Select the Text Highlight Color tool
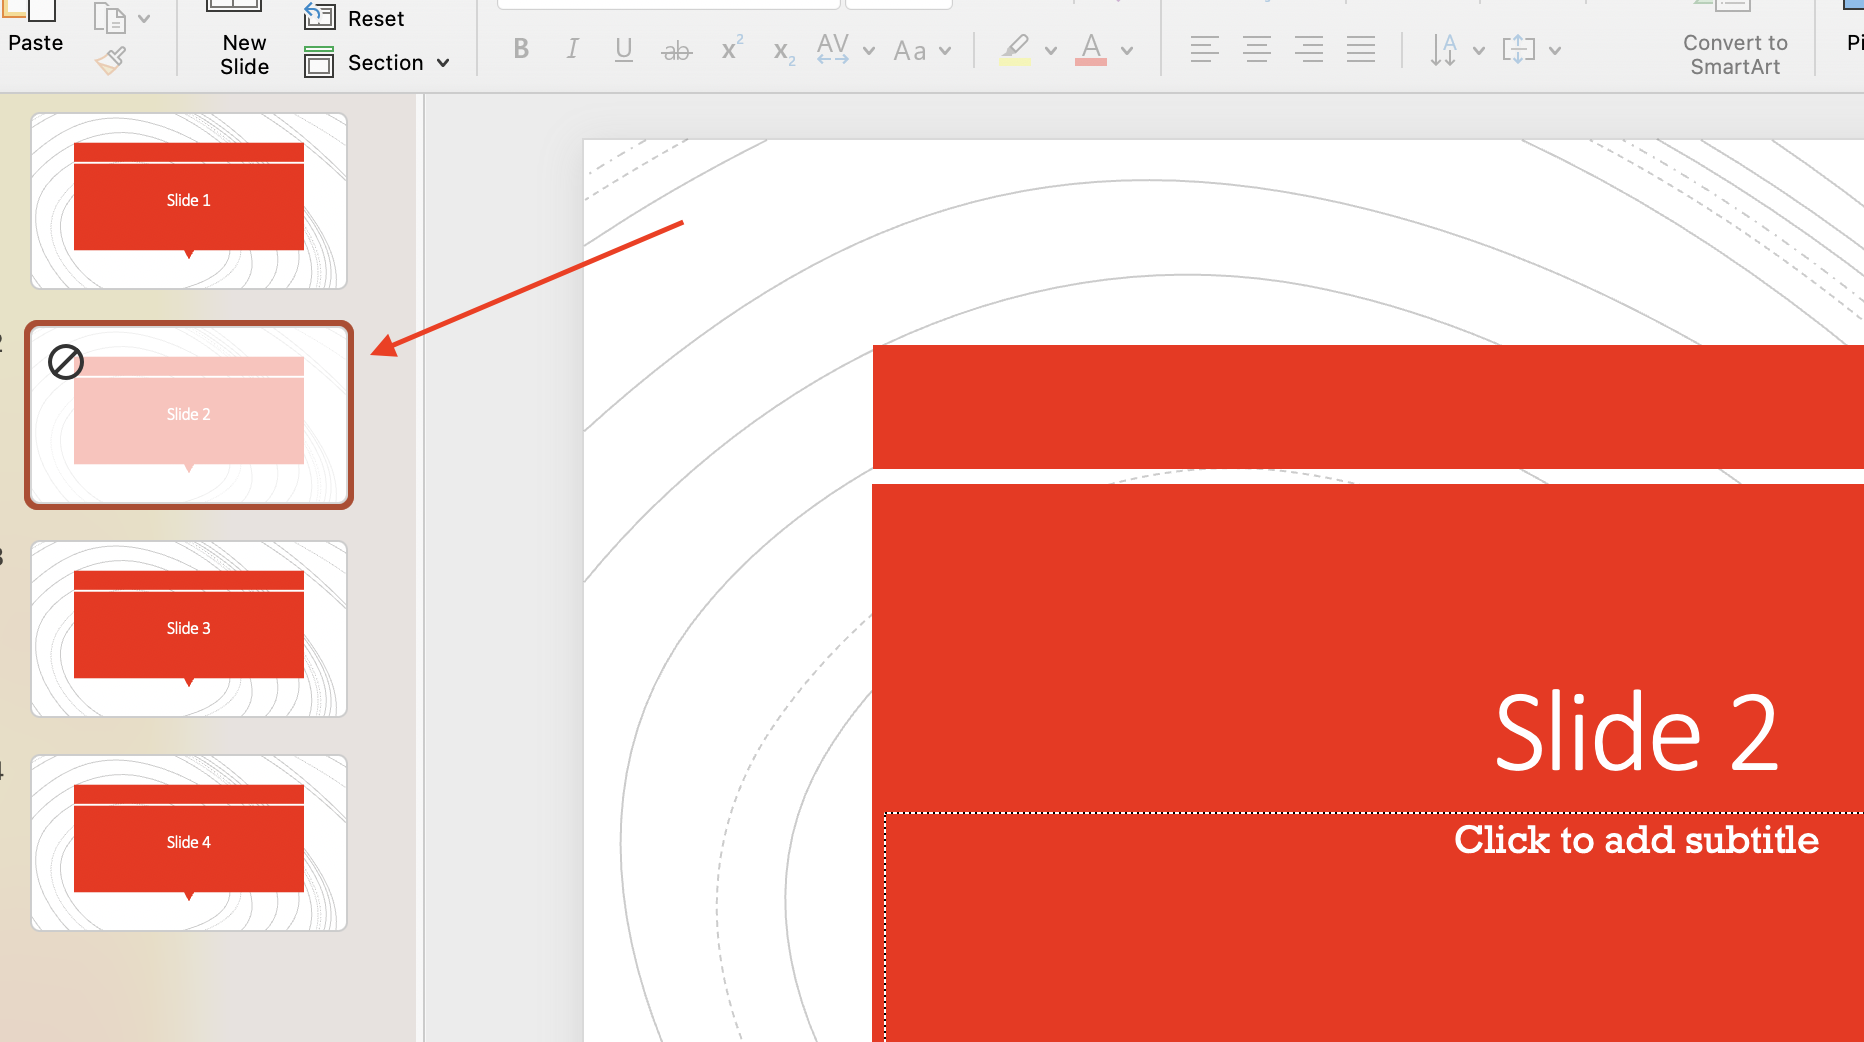This screenshot has height=1042, width=1864. pyautogui.click(x=1014, y=49)
